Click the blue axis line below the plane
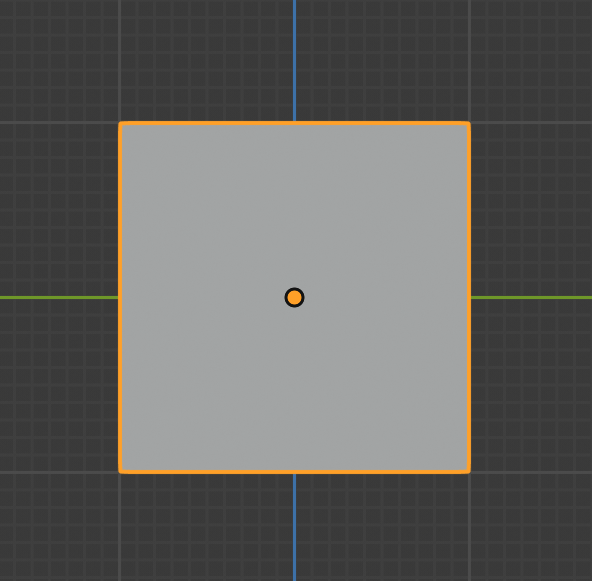 (294, 527)
